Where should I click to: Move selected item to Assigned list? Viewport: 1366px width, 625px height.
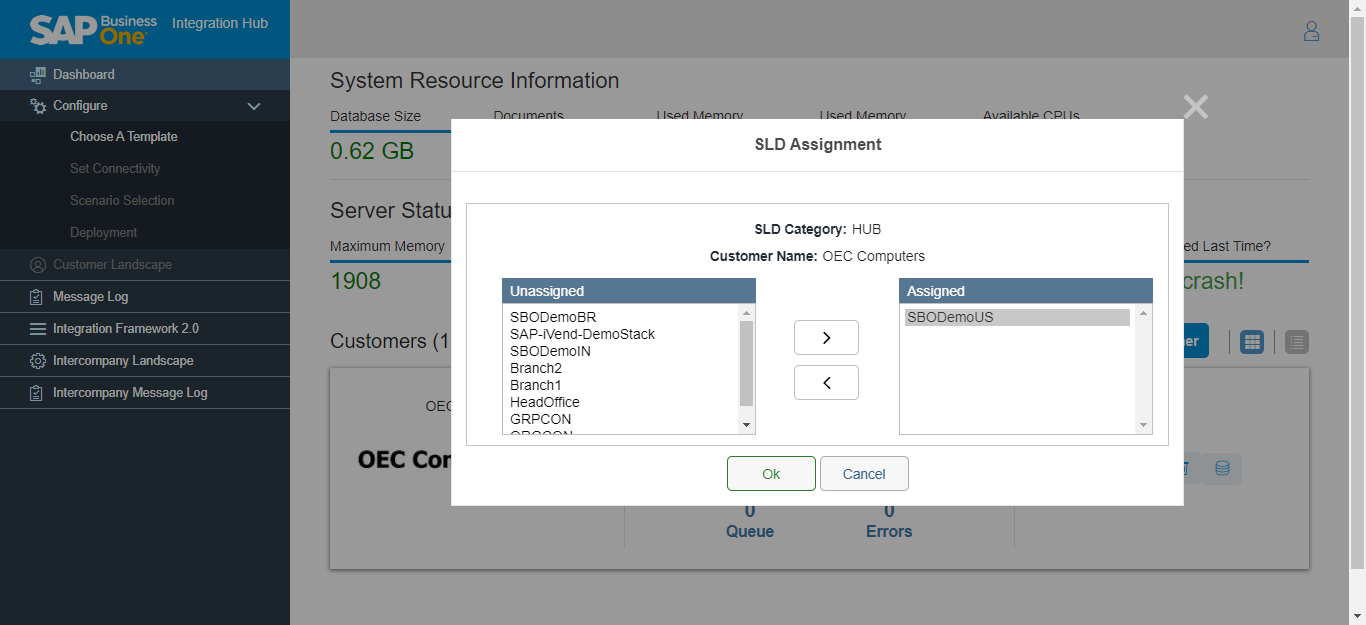(826, 338)
